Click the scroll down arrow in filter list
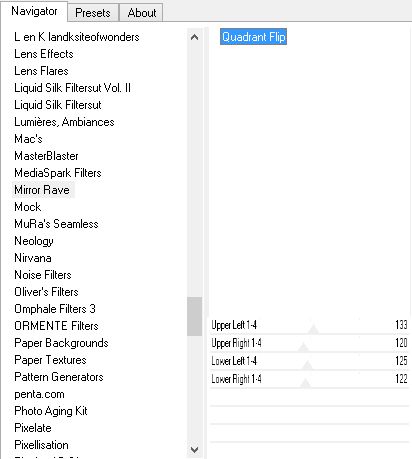The width and height of the screenshot is (412, 459). click(x=194, y=449)
